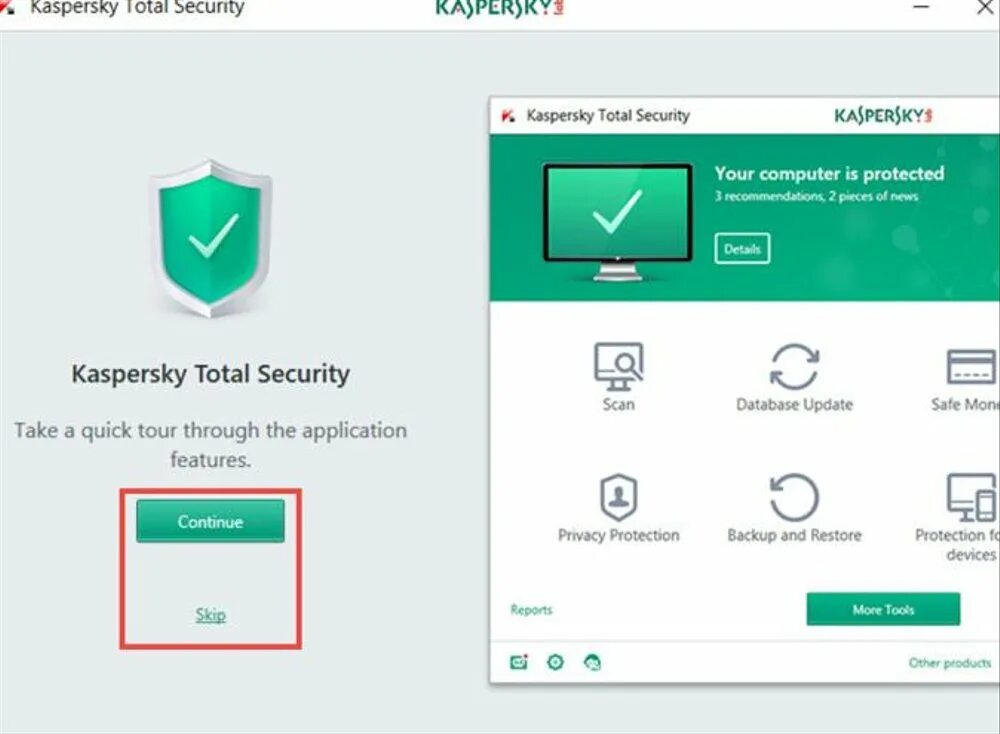The width and height of the screenshot is (1000, 734).
Task: Click the protected monitor checkmark graphic
Action: tap(617, 221)
